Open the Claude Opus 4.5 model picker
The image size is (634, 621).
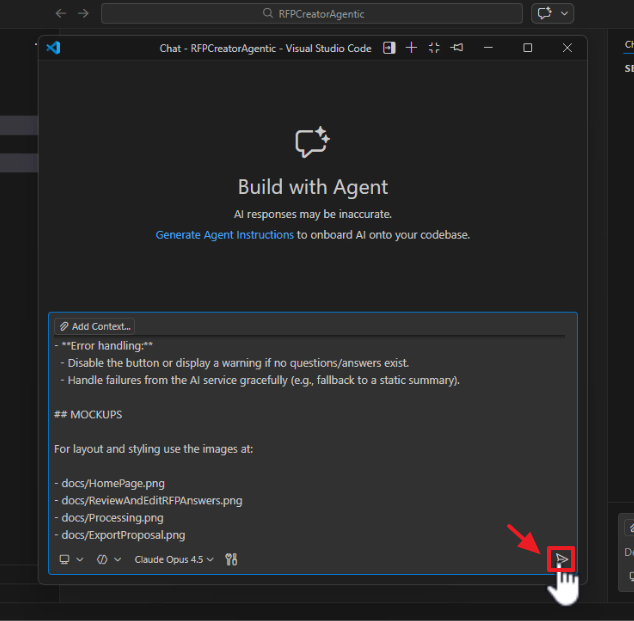[x=174, y=559]
